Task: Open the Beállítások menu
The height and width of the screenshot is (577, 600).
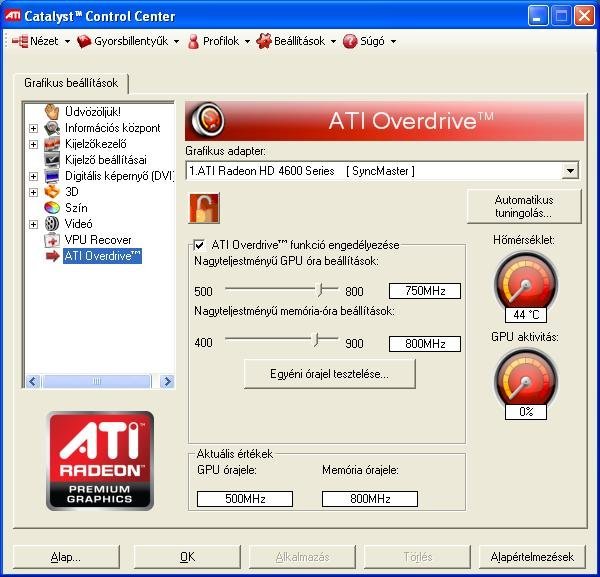Action: coord(300,41)
